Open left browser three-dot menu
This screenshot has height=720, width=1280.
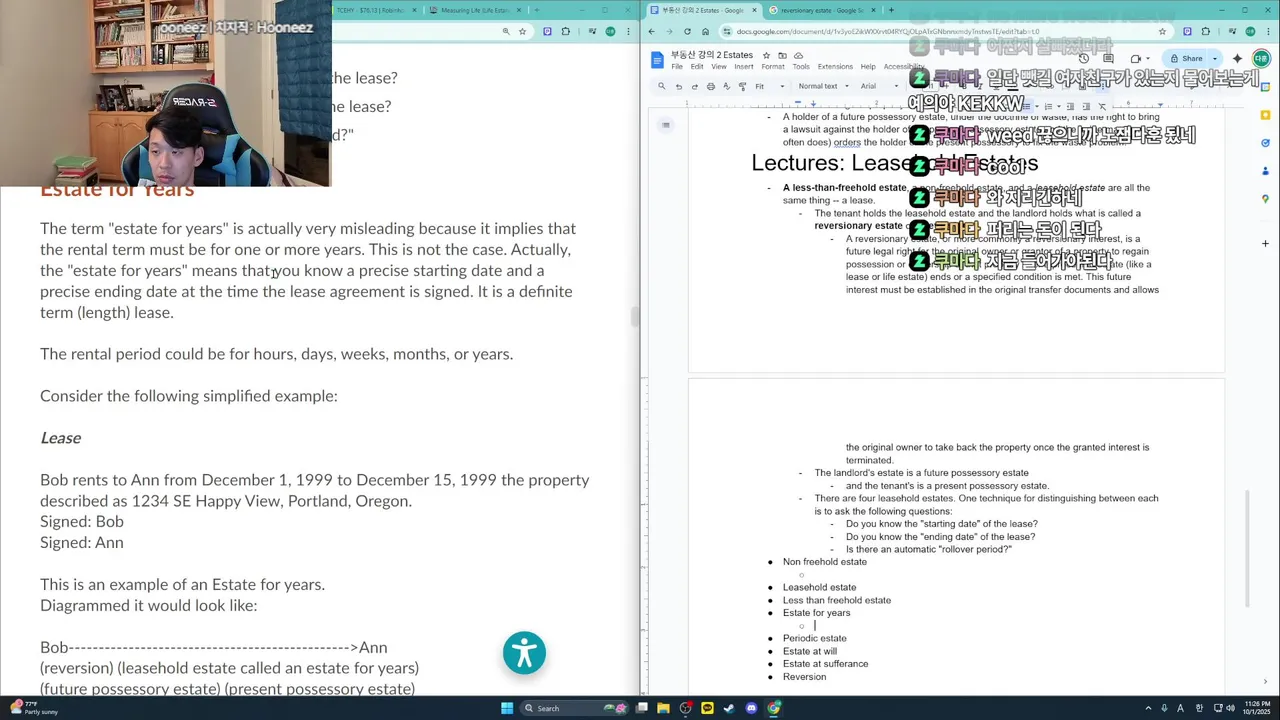[630, 31]
